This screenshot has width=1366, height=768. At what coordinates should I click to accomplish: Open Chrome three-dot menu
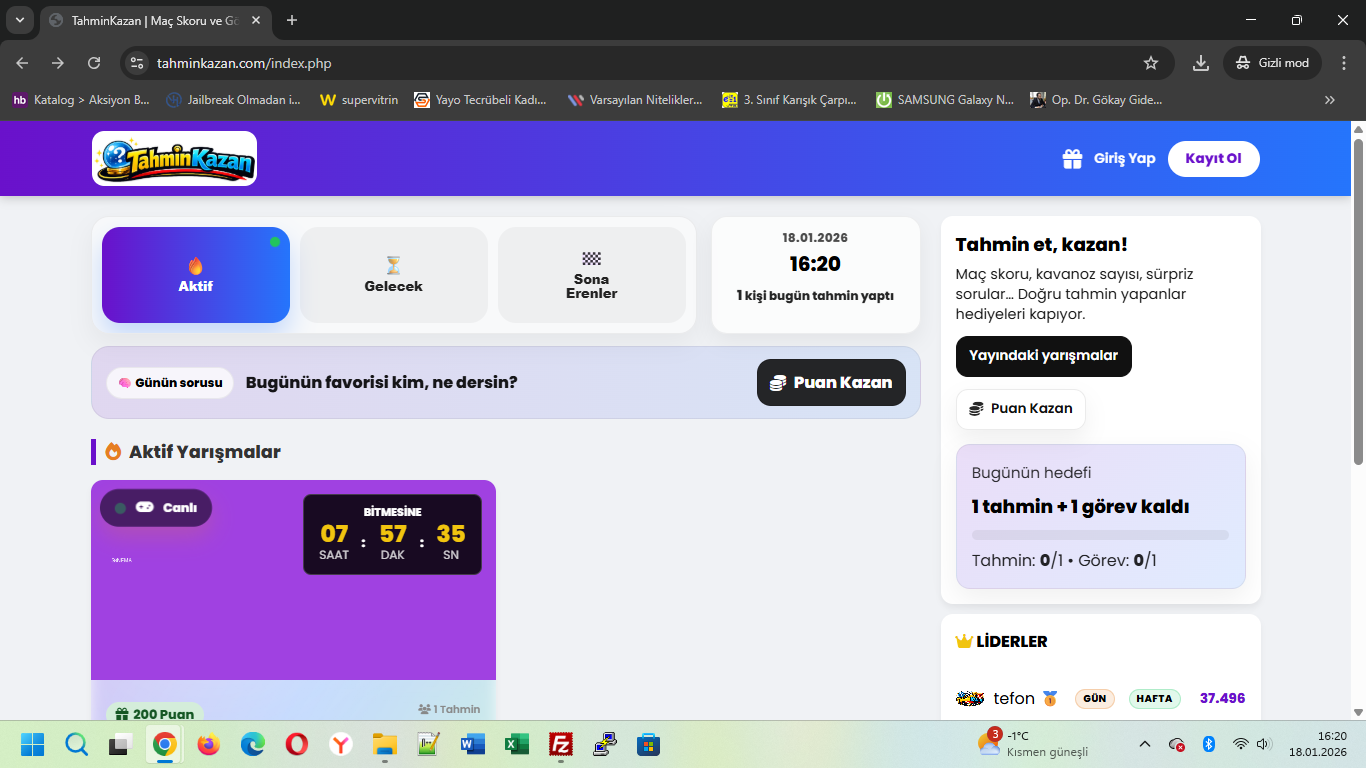click(x=1342, y=63)
